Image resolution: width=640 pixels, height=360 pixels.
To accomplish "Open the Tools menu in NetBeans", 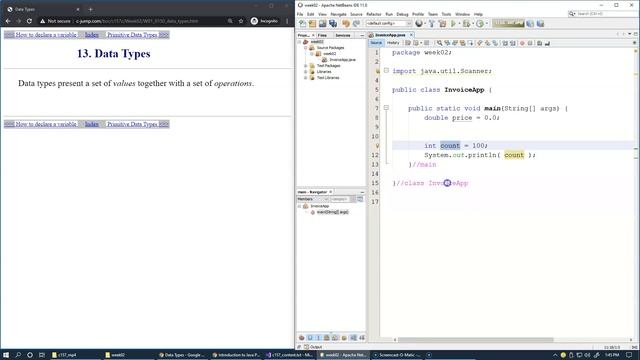I will tap(446, 14).
